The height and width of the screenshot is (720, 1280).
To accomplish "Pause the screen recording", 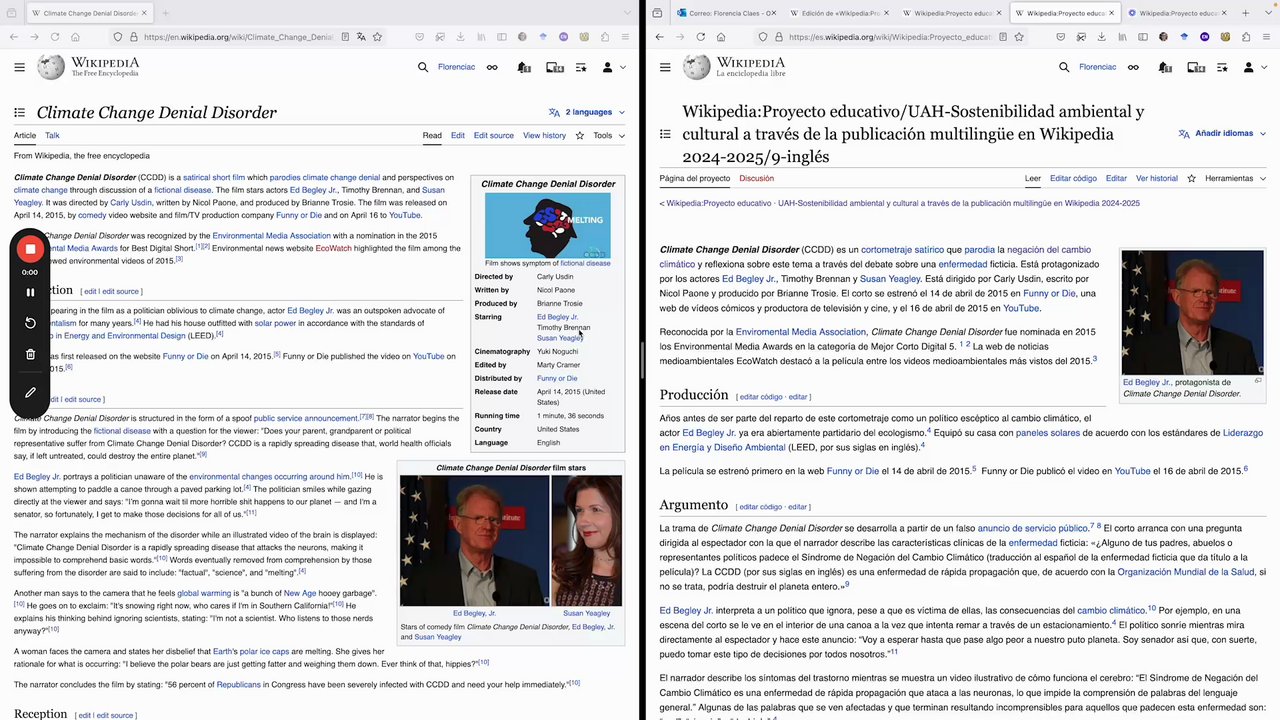I will 30,292.
